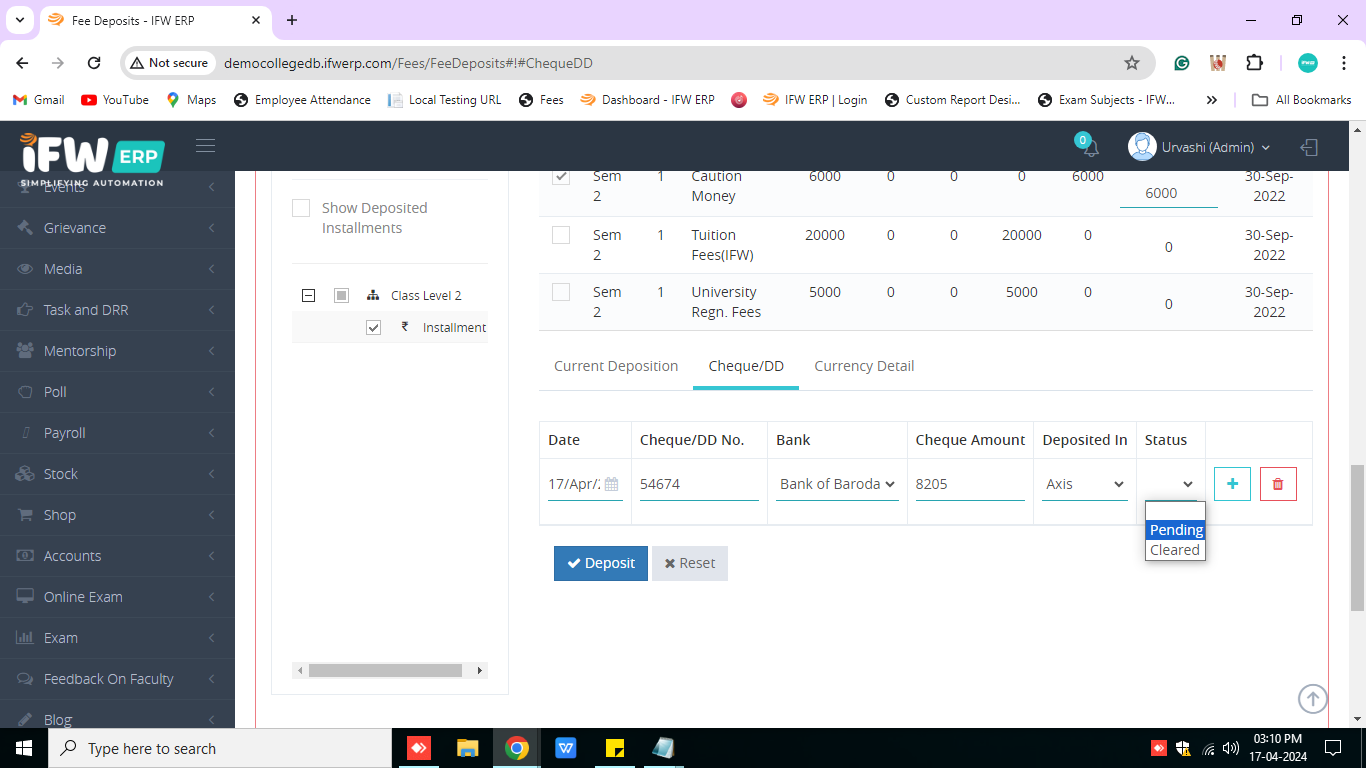The height and width of the screenshot is (768, 1366).
Task: Switch to Current Deposition tab
Action: 616,366
